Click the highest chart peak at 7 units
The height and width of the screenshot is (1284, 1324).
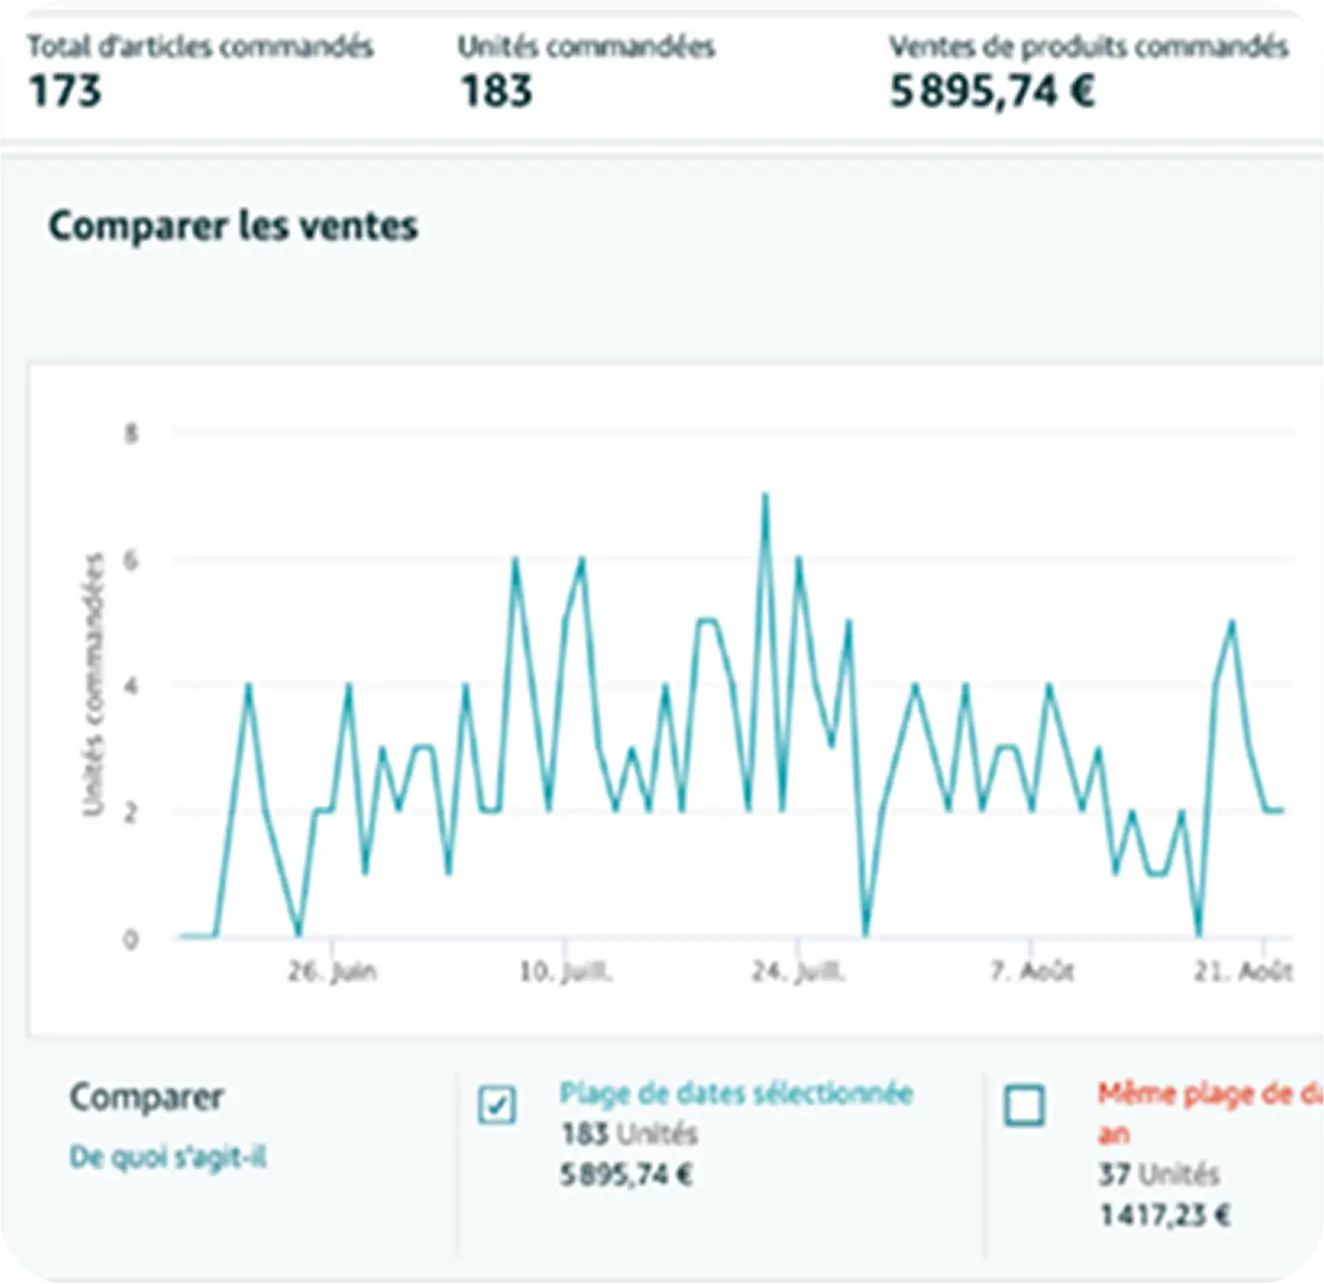(765, 496)
